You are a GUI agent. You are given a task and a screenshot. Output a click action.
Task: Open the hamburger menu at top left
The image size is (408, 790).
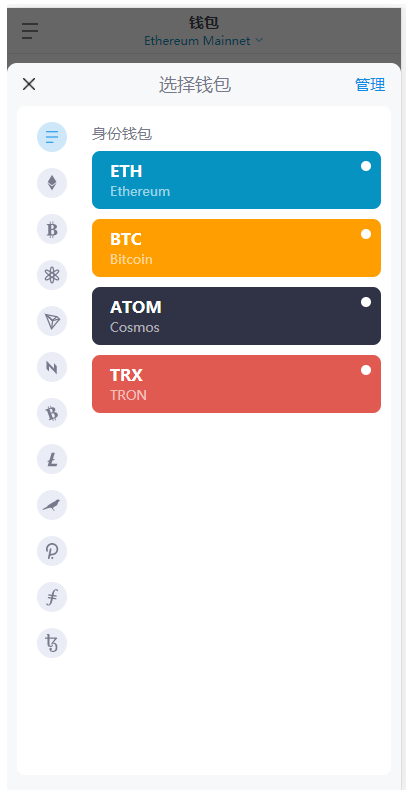[x=30, y=31]
